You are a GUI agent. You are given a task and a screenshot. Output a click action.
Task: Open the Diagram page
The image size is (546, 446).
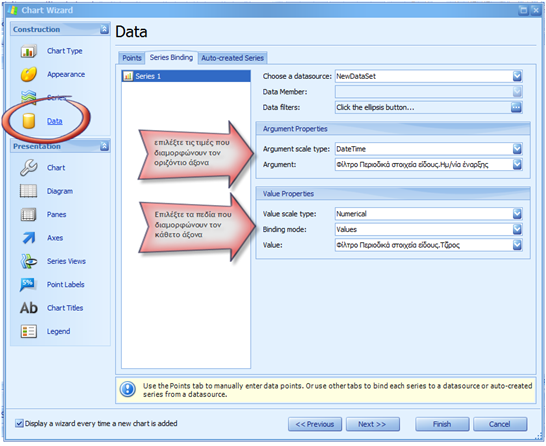coord(60,191)
